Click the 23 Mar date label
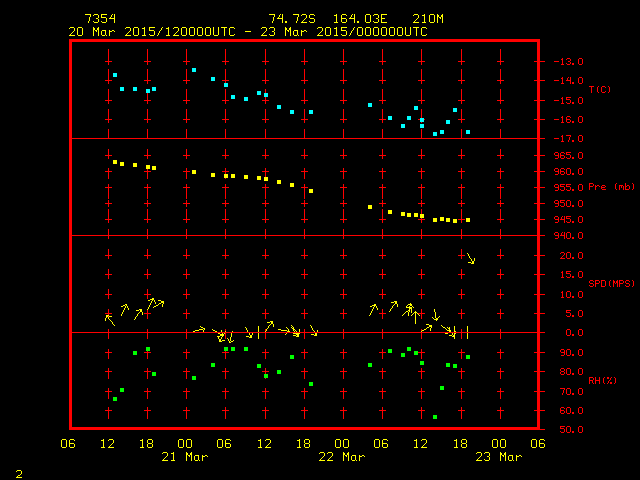 coord(498,456)
